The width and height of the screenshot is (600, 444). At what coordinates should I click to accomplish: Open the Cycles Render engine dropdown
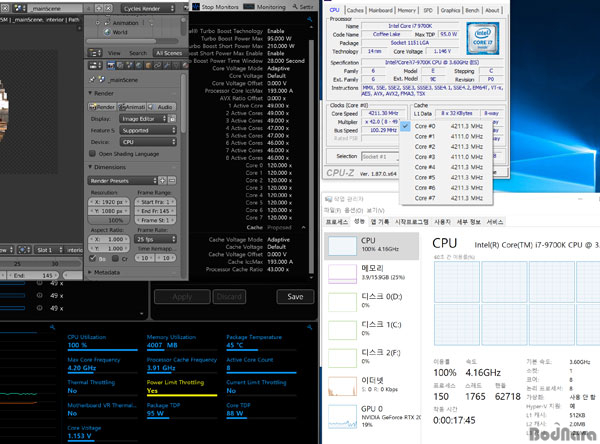pyautogui.click(x=148, y=8)
